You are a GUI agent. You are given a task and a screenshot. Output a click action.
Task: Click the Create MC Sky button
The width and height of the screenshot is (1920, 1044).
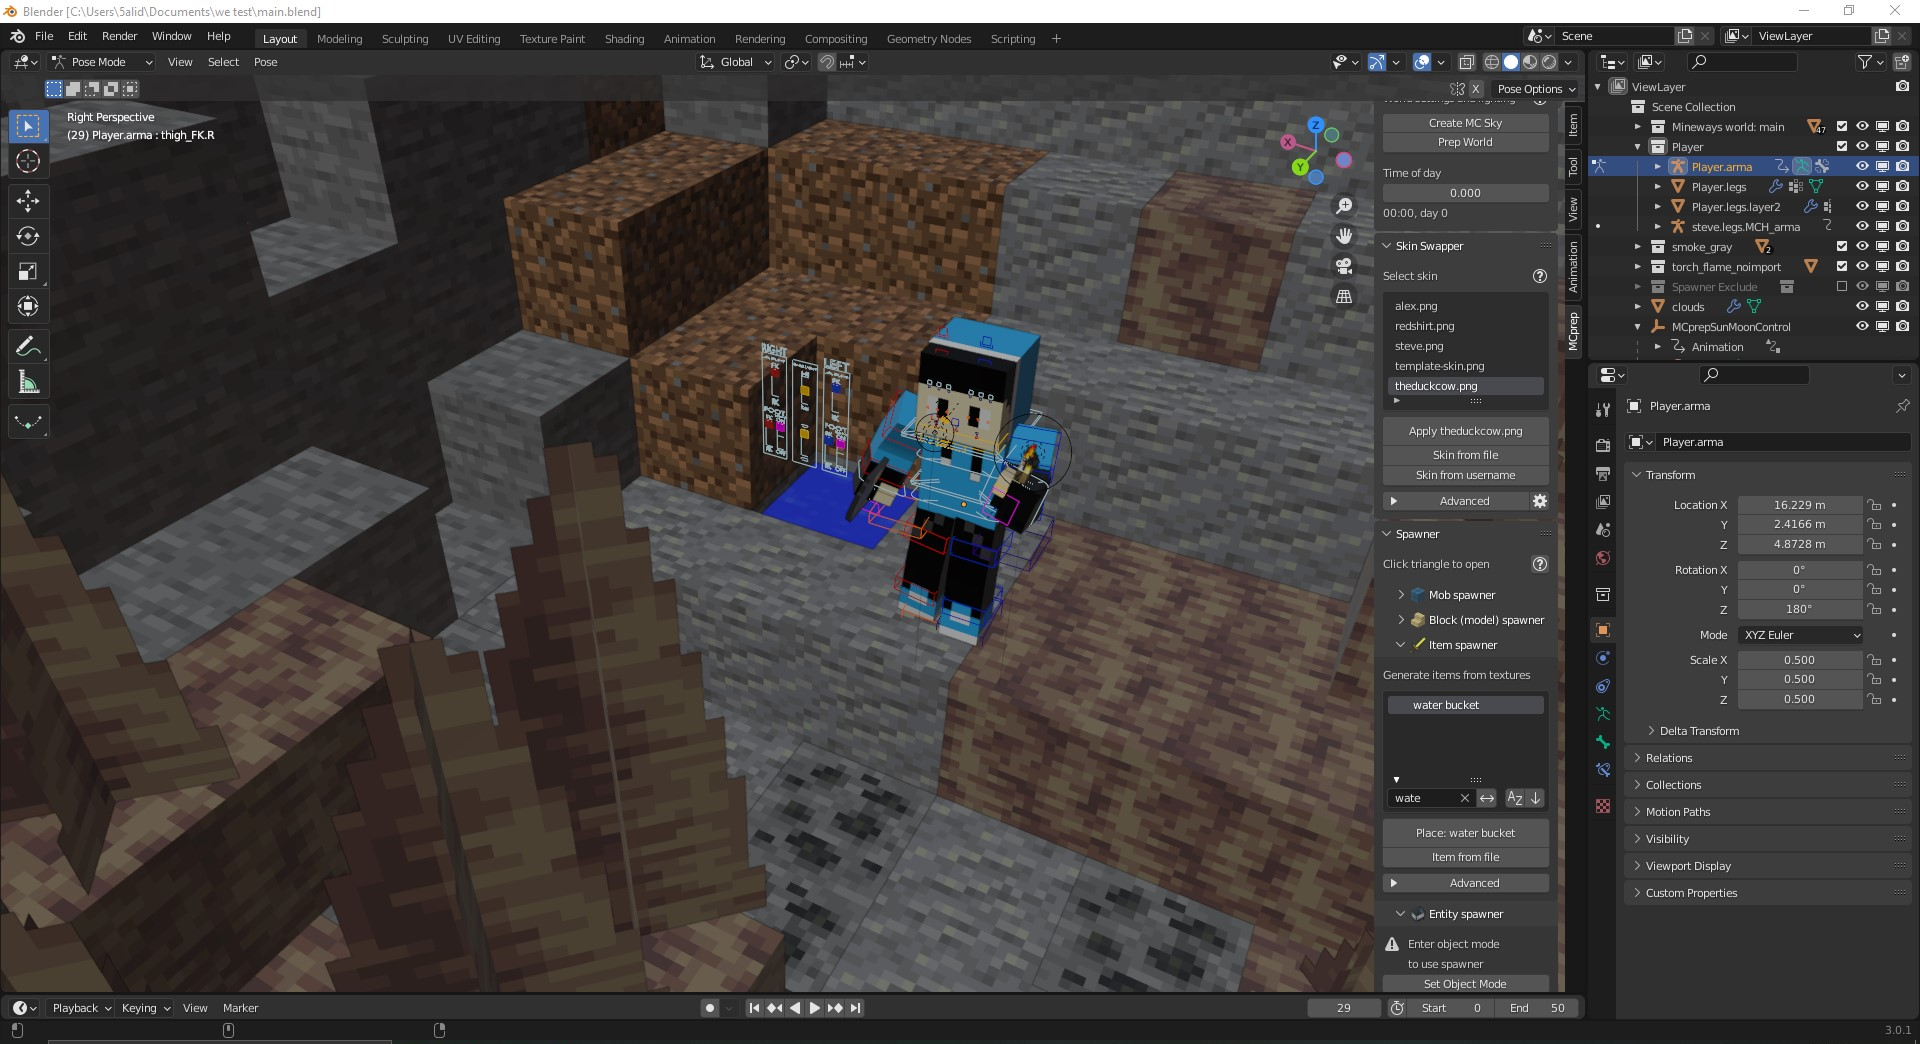coord(1464,122)
